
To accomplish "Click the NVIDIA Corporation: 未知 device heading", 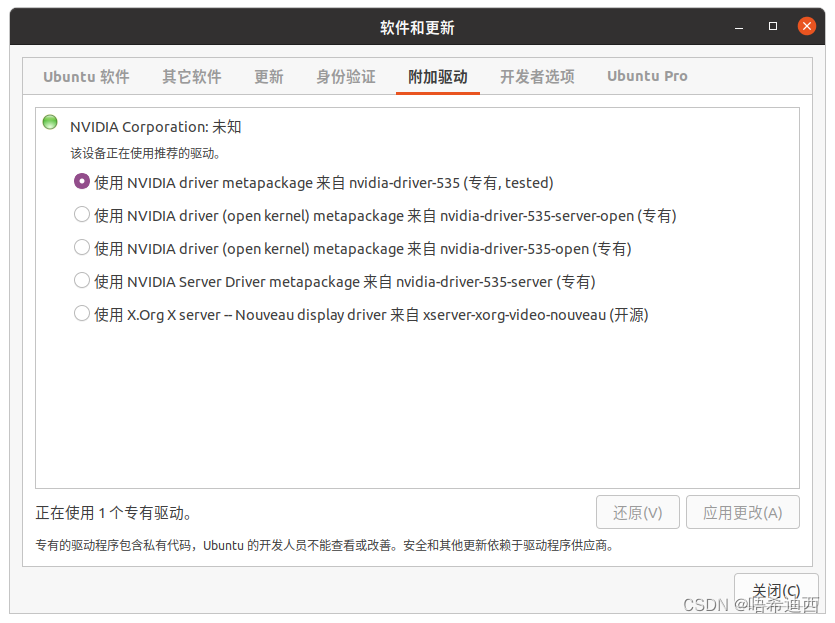I will click(155, 127).
